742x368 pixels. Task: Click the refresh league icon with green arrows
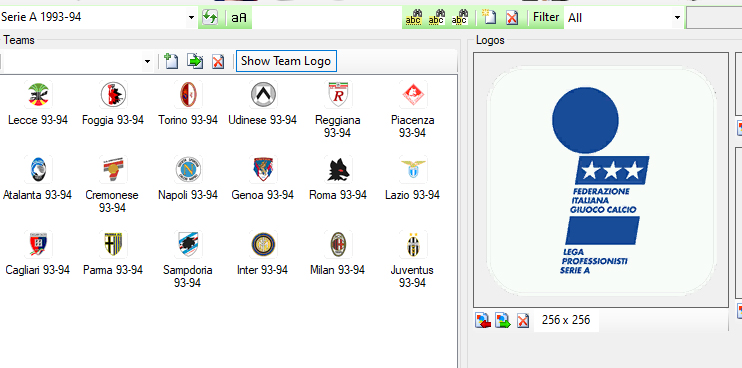210,18
